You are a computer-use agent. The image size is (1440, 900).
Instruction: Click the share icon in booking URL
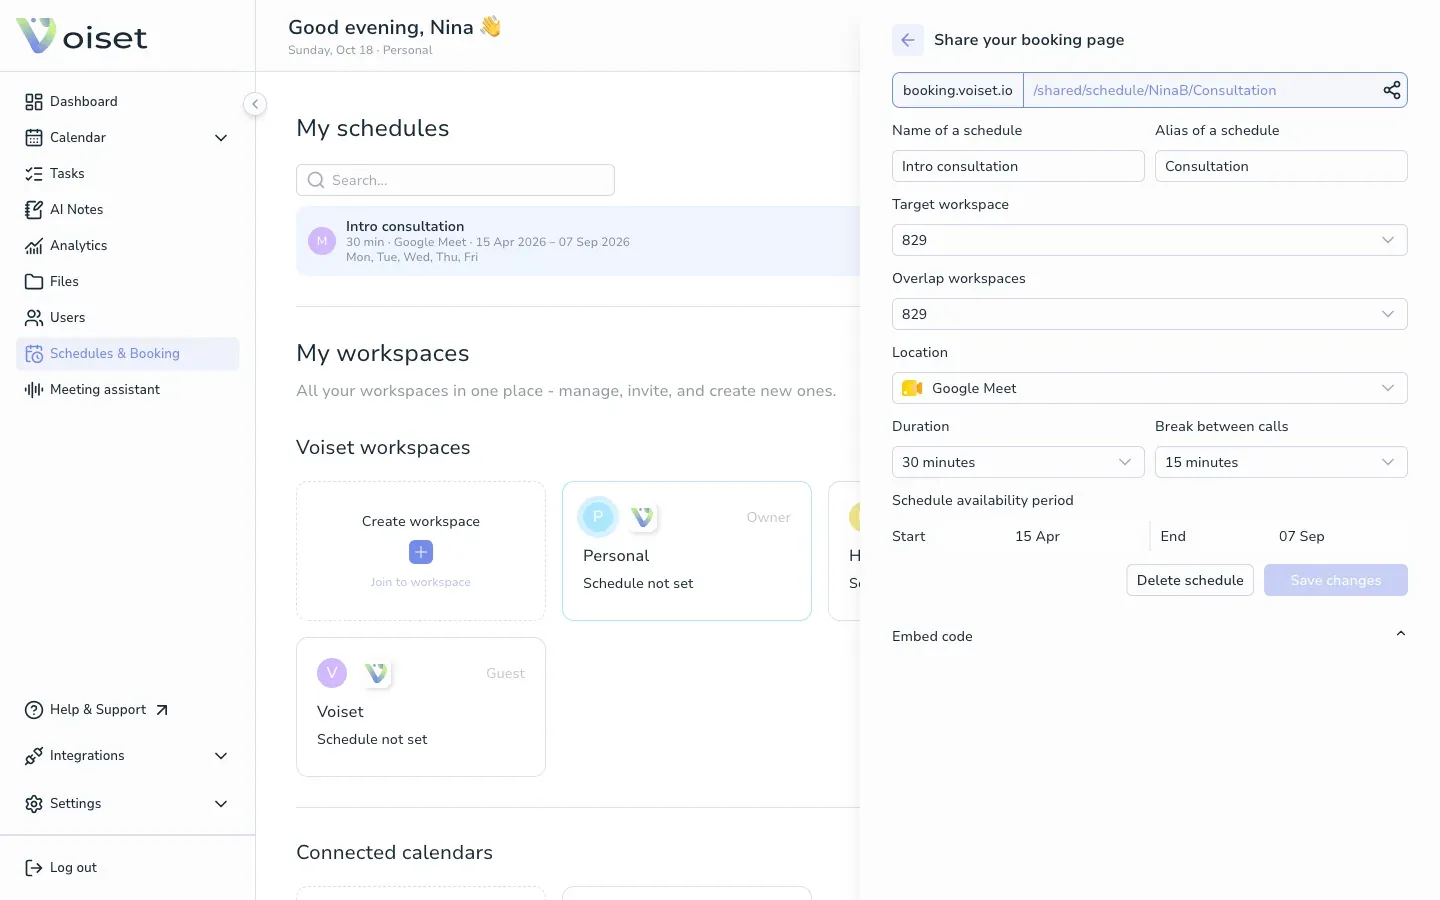point(1391,90)
